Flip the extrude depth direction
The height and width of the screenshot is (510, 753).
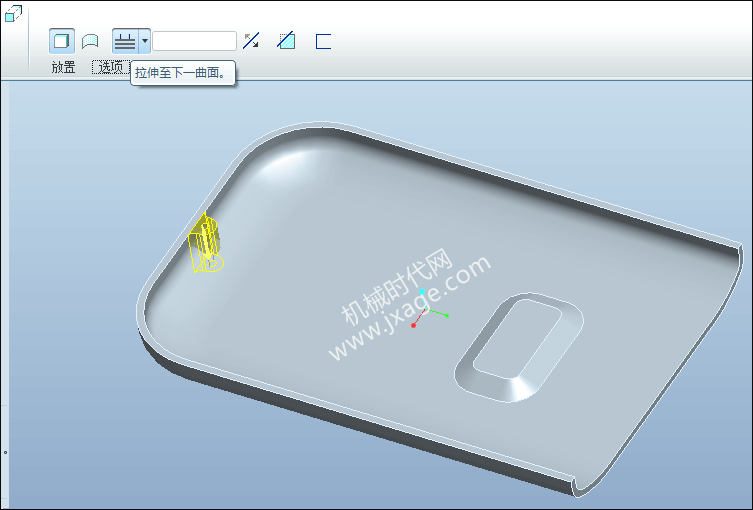click(x=251, y=41)
